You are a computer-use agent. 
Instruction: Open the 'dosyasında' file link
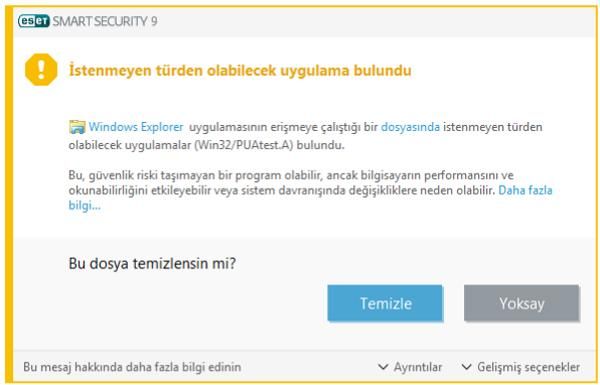(x=410, y=127)
